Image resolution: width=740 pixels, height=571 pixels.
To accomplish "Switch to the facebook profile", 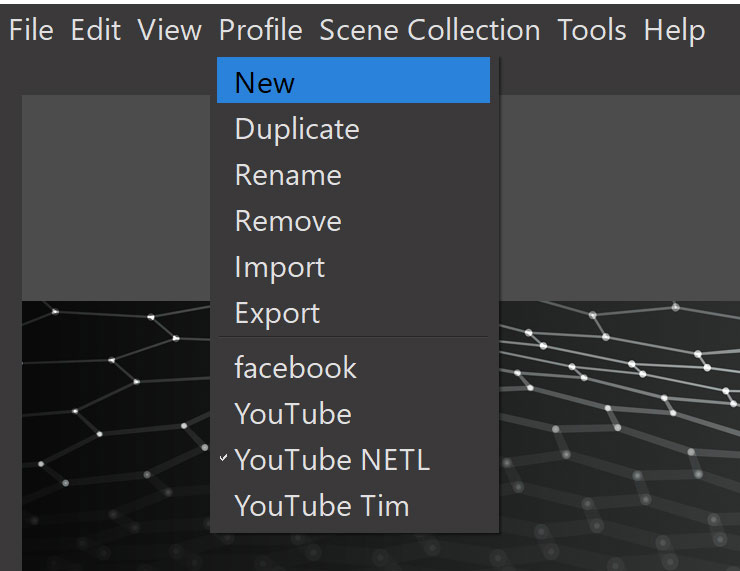I will [x=295, y=368].
